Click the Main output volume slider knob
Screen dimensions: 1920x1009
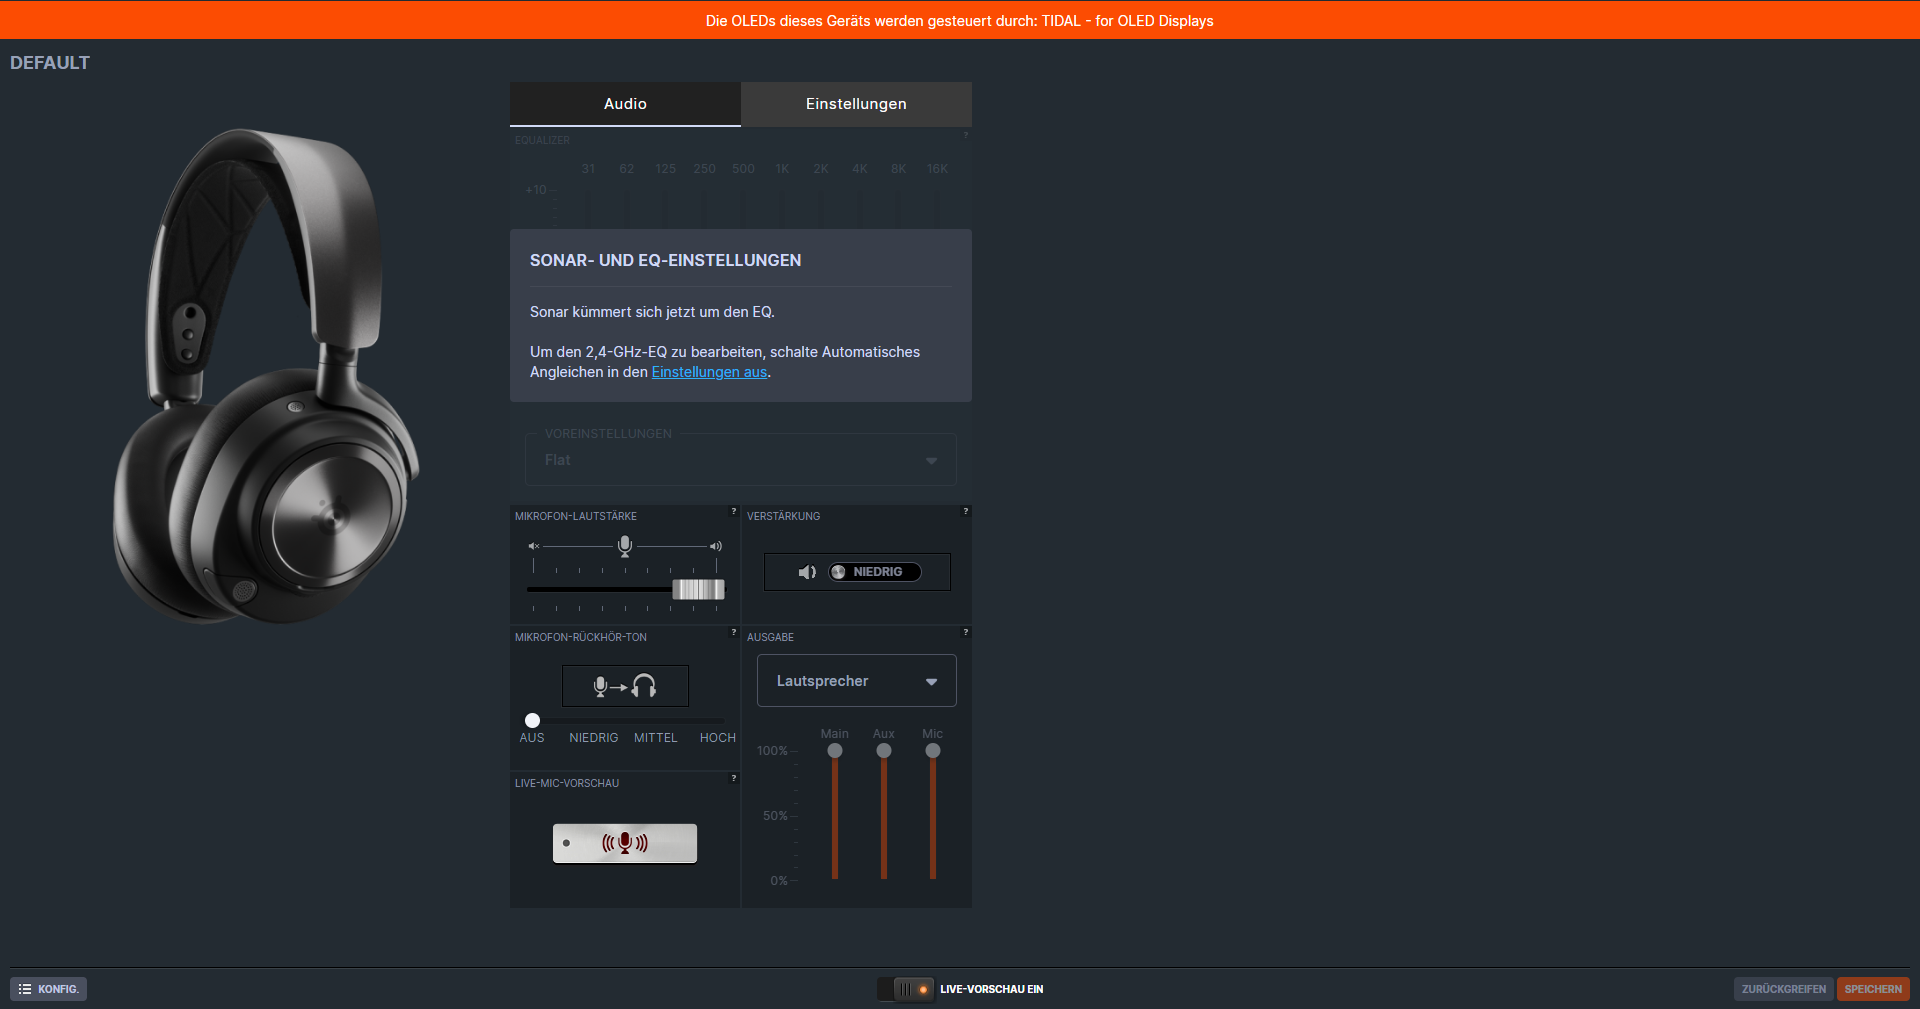pos(835,751)
